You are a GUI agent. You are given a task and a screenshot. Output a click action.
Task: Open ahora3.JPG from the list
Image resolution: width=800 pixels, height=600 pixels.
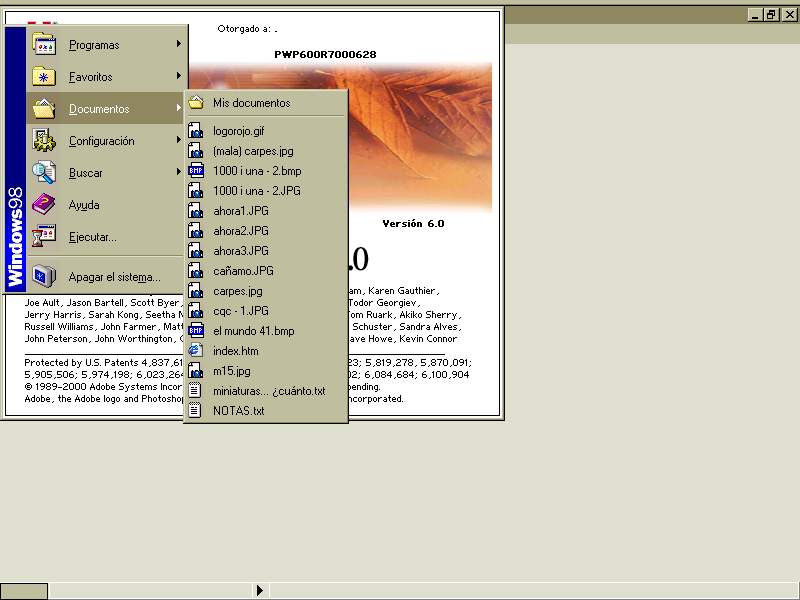click(266, 251)
